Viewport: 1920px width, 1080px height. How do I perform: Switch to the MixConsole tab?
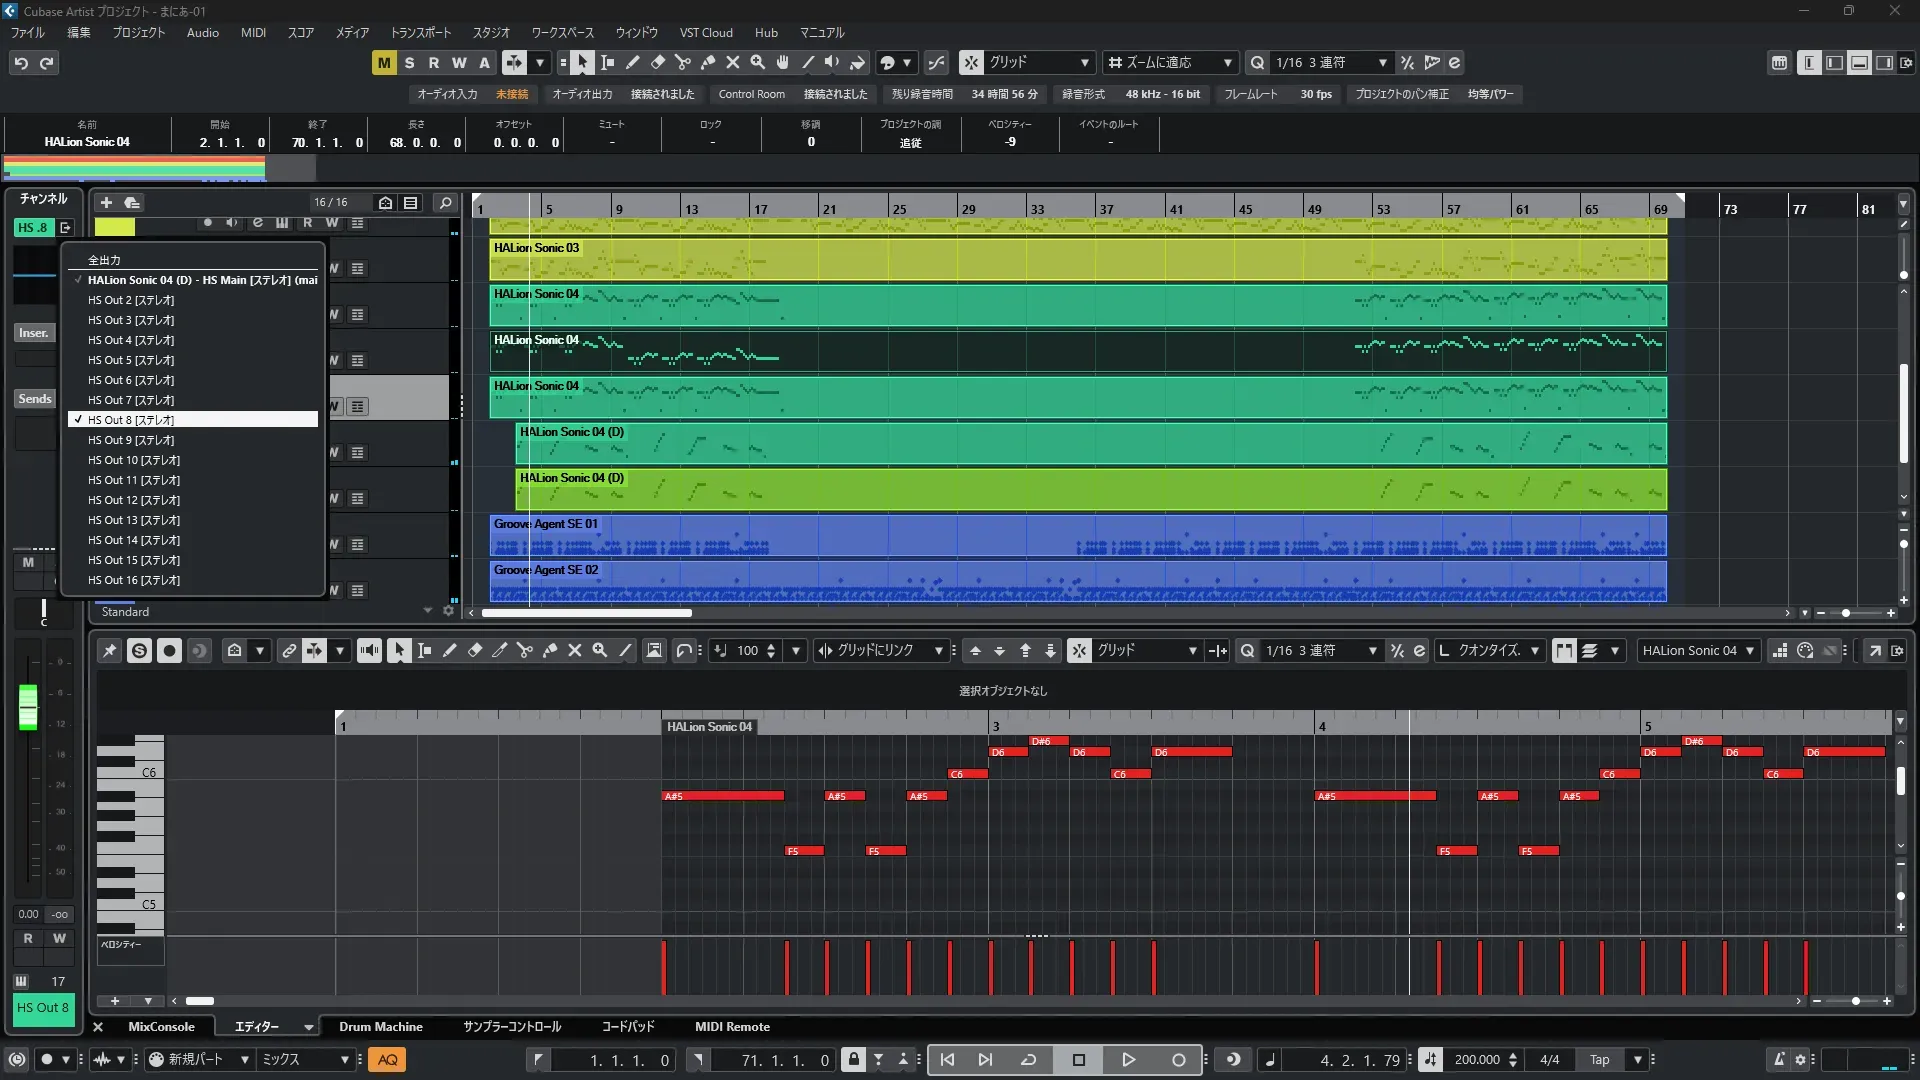pos(161,1027)
